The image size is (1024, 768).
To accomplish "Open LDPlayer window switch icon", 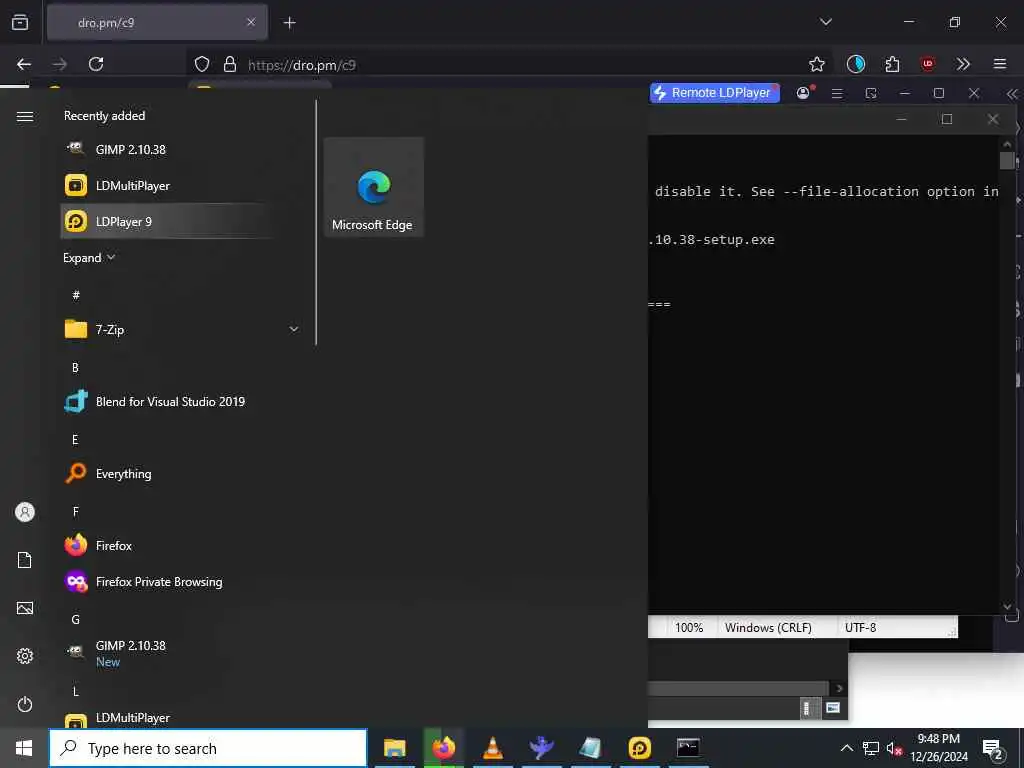I will [871, 93].
